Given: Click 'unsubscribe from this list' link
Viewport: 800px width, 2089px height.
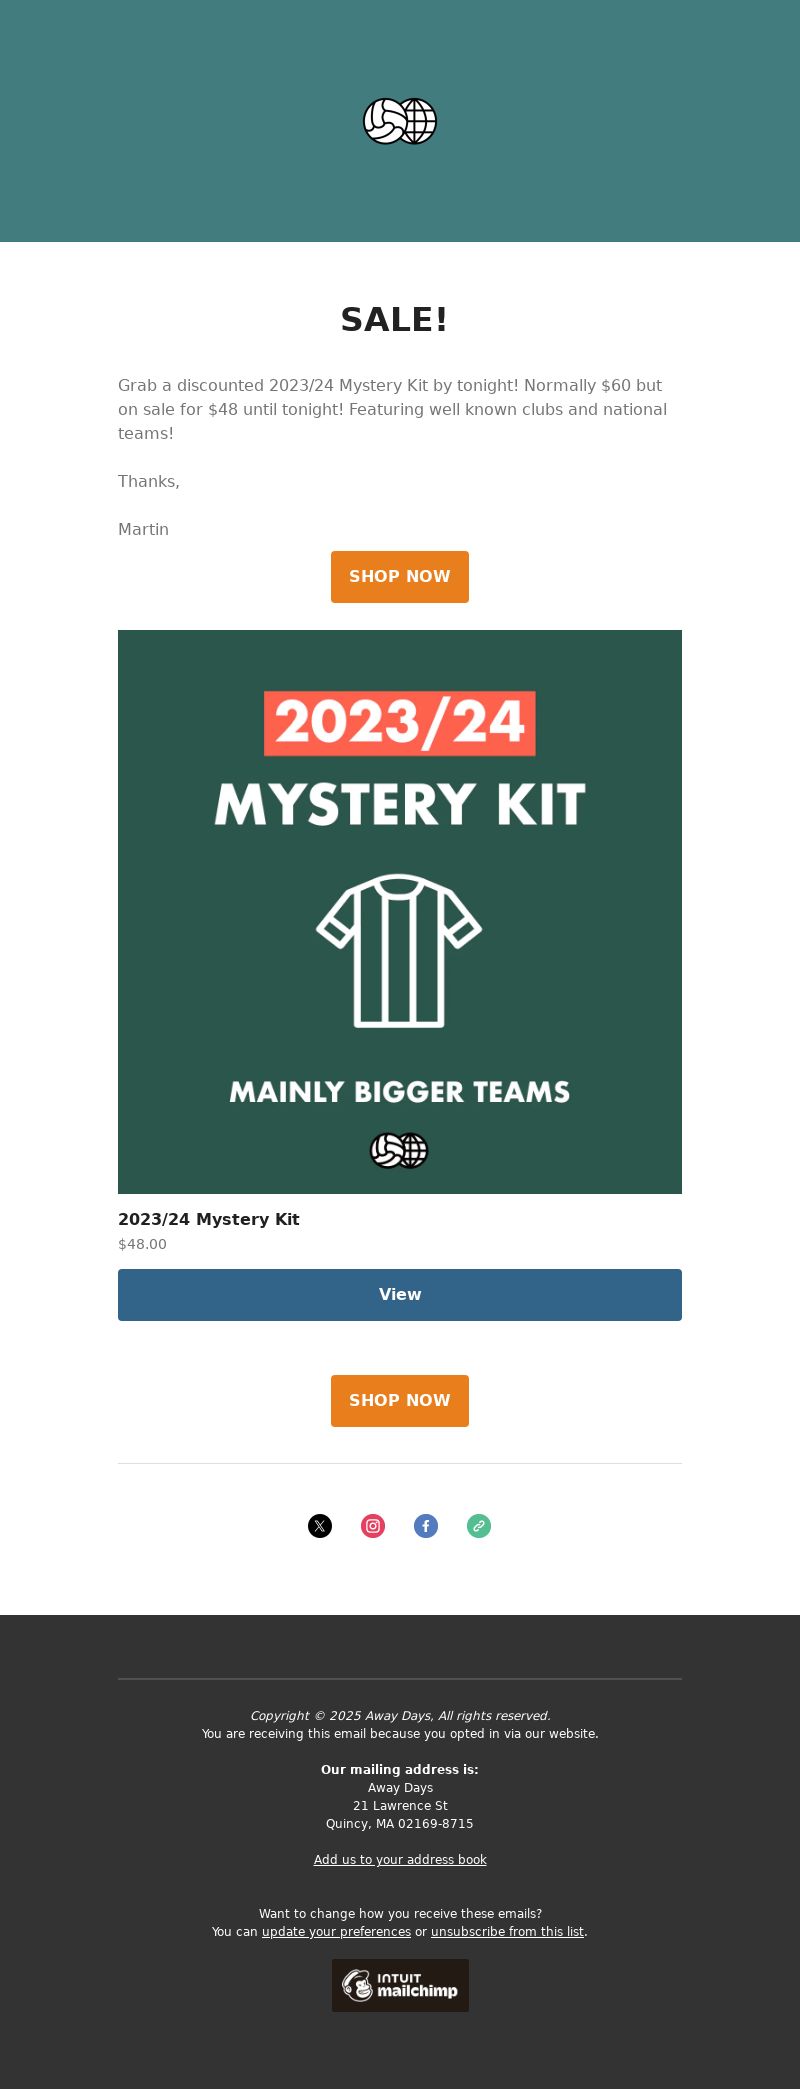Looking at the screenshot, I should click(507, 1932).
